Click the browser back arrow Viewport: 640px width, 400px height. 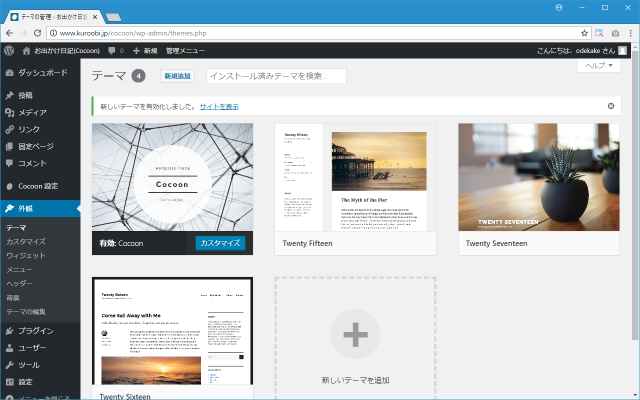pos(9,33)
